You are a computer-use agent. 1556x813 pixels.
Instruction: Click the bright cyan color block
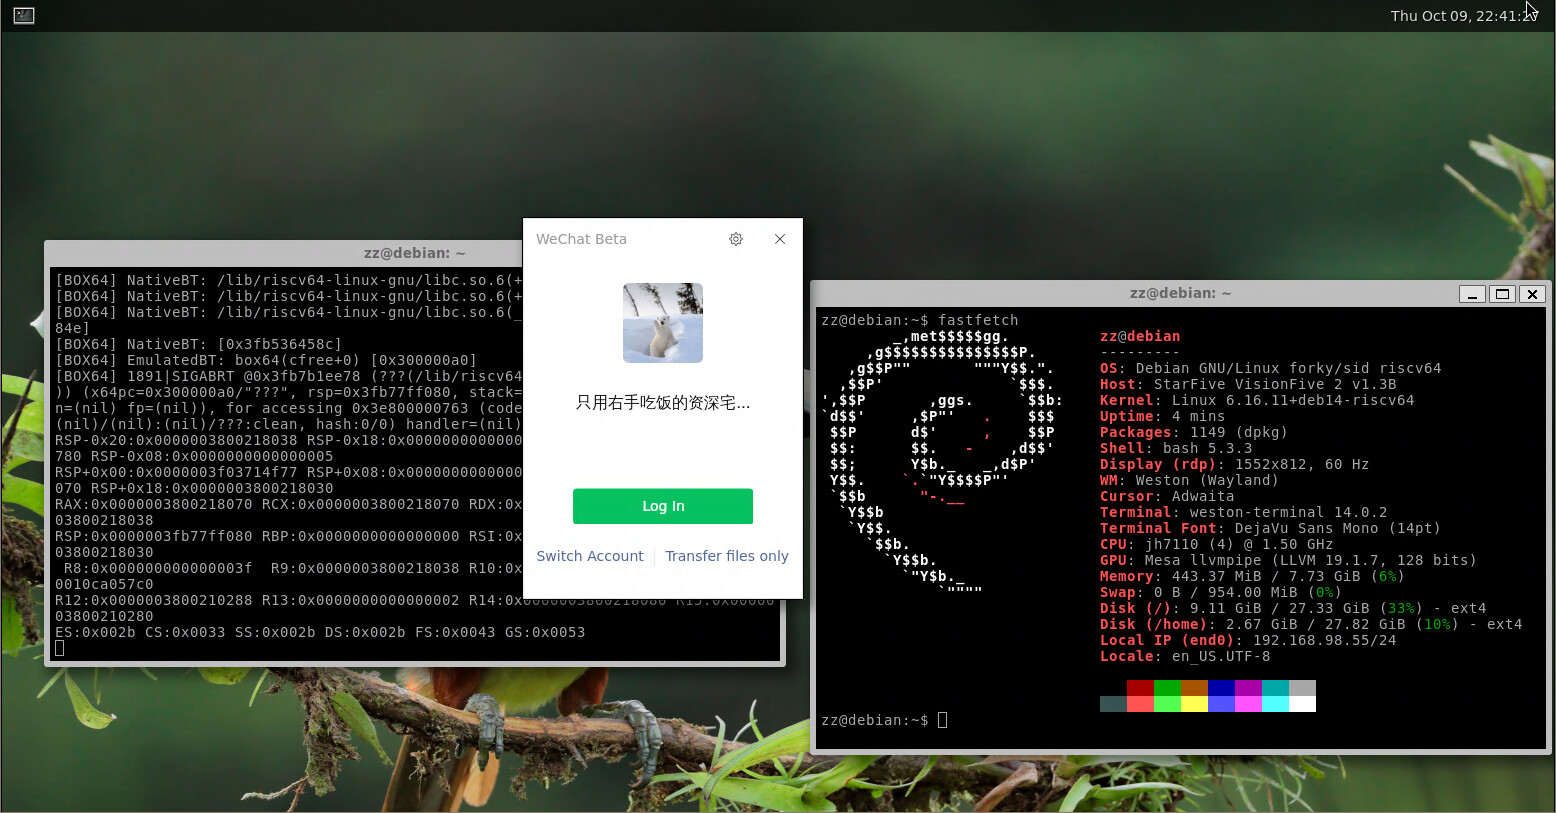(1275, 704)
